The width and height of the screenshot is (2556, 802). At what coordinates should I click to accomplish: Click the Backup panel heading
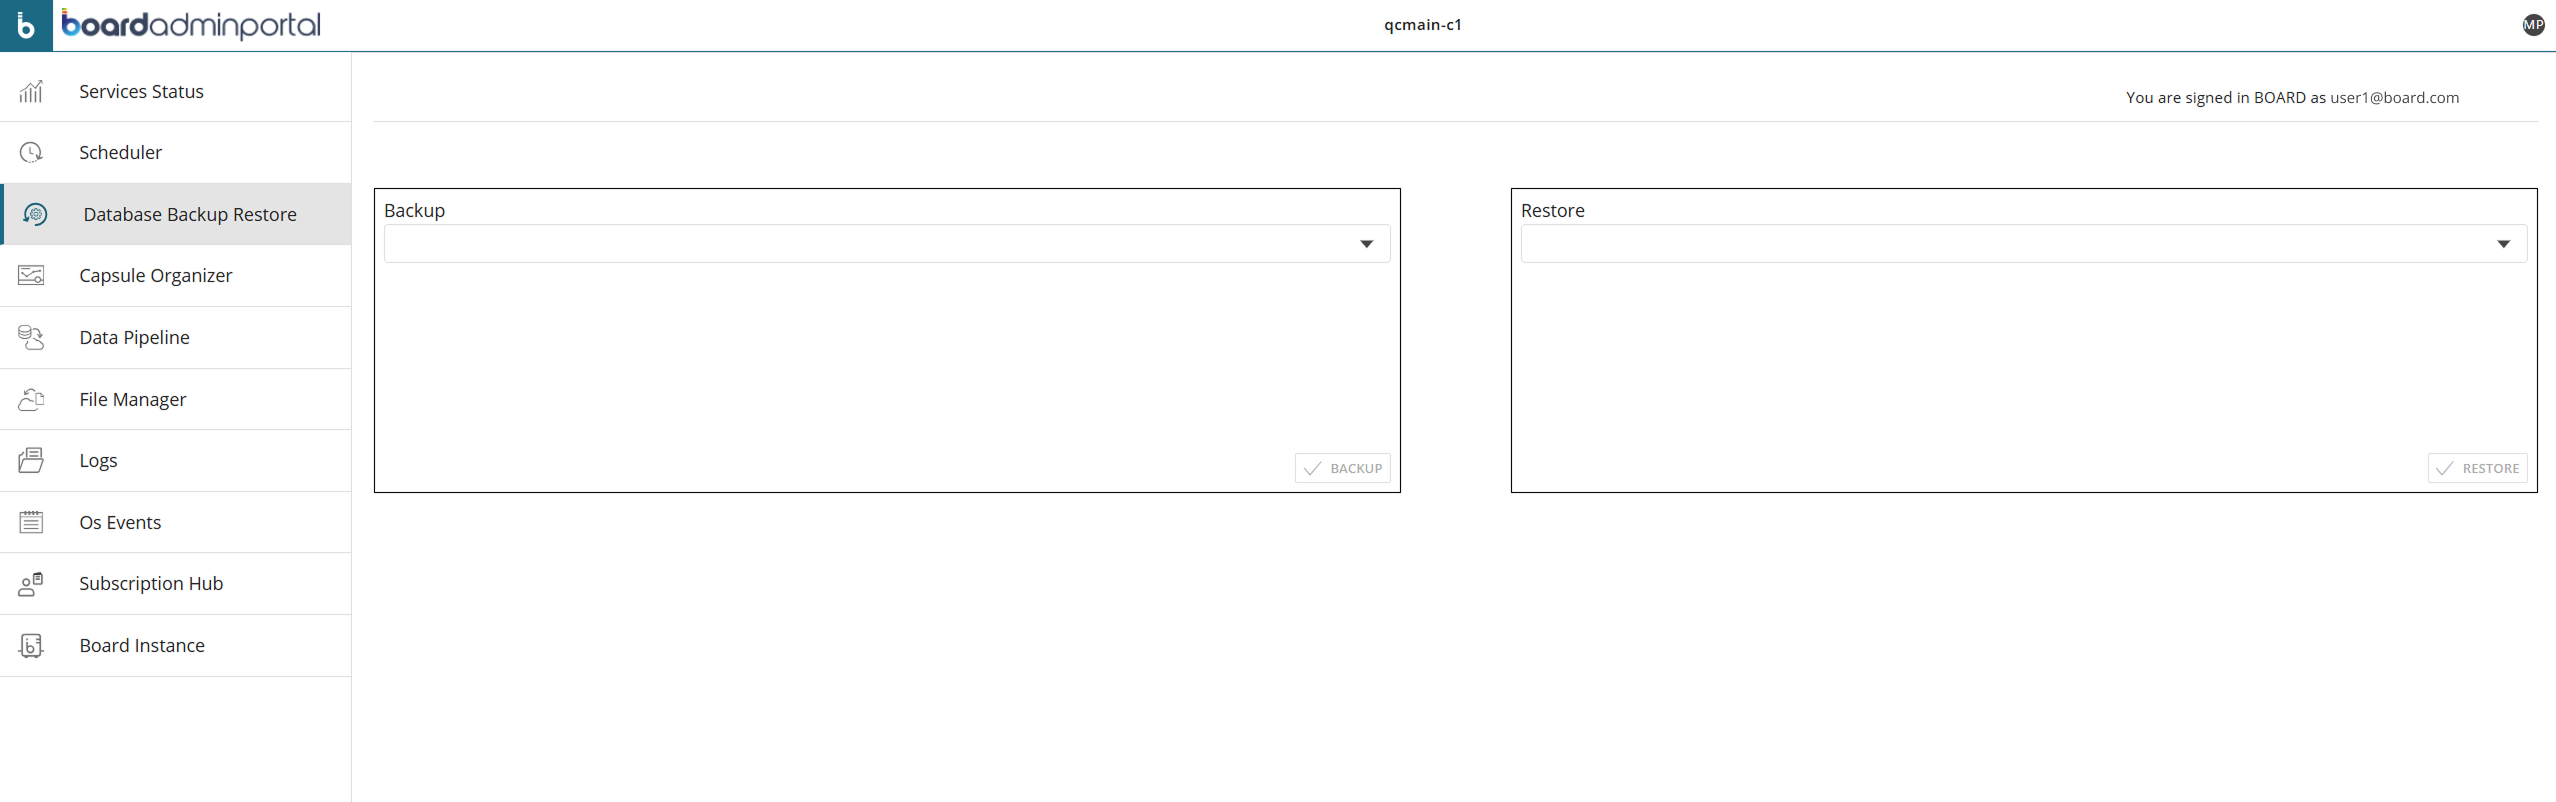pos(415,210)
